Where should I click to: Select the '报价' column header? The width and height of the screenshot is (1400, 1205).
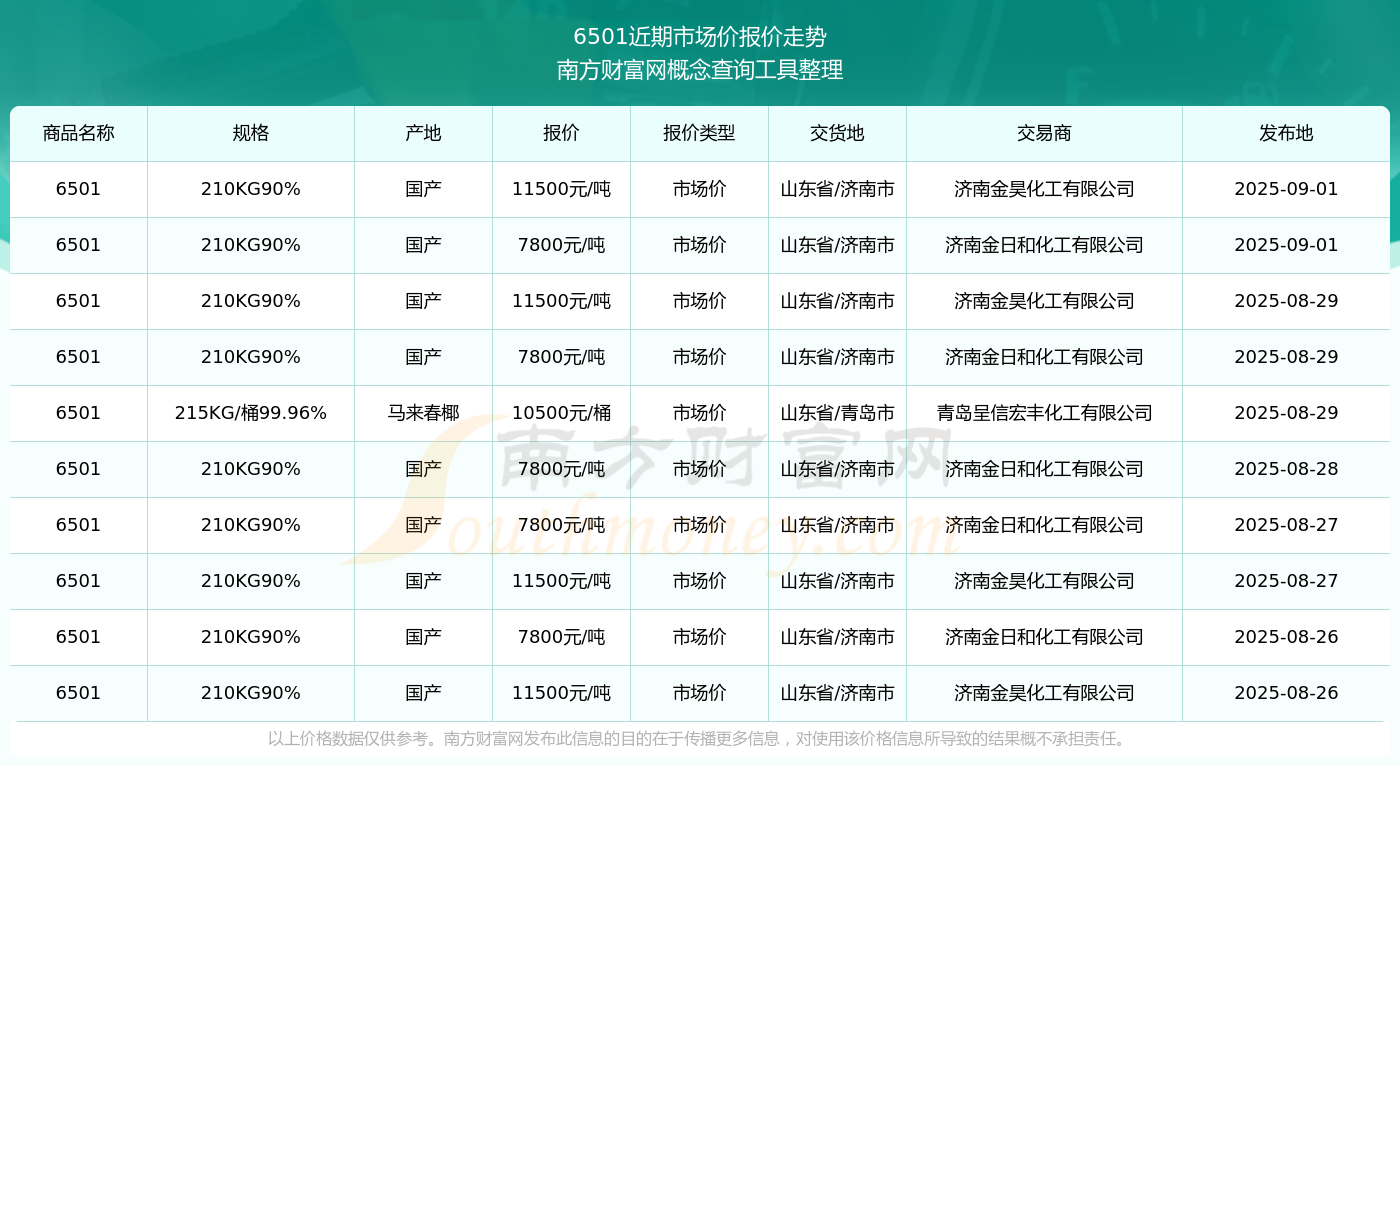point(562,133)
